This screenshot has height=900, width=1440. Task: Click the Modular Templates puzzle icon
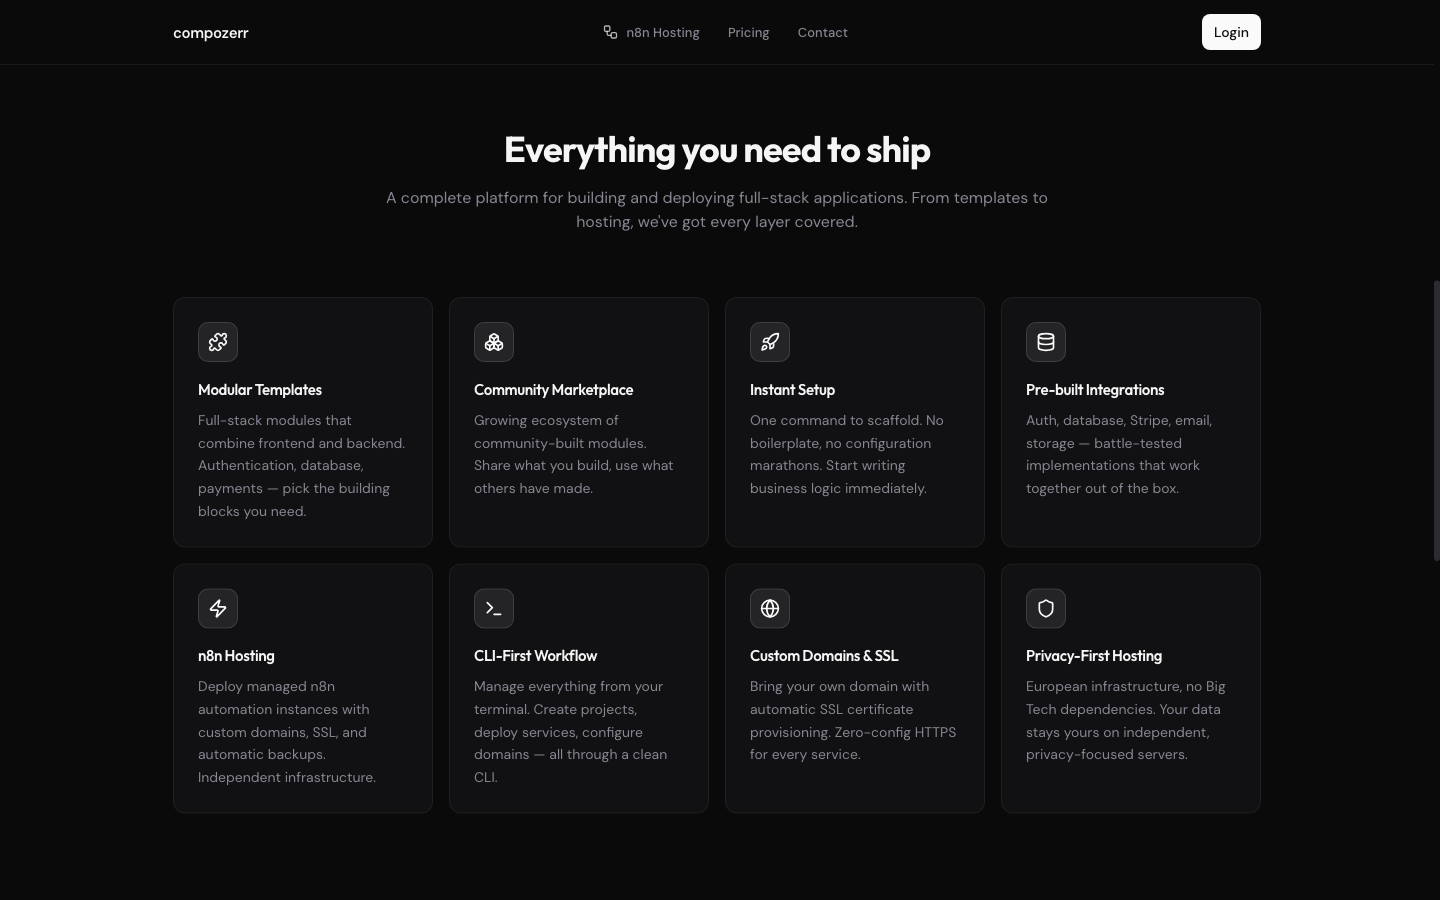(218, 342)
